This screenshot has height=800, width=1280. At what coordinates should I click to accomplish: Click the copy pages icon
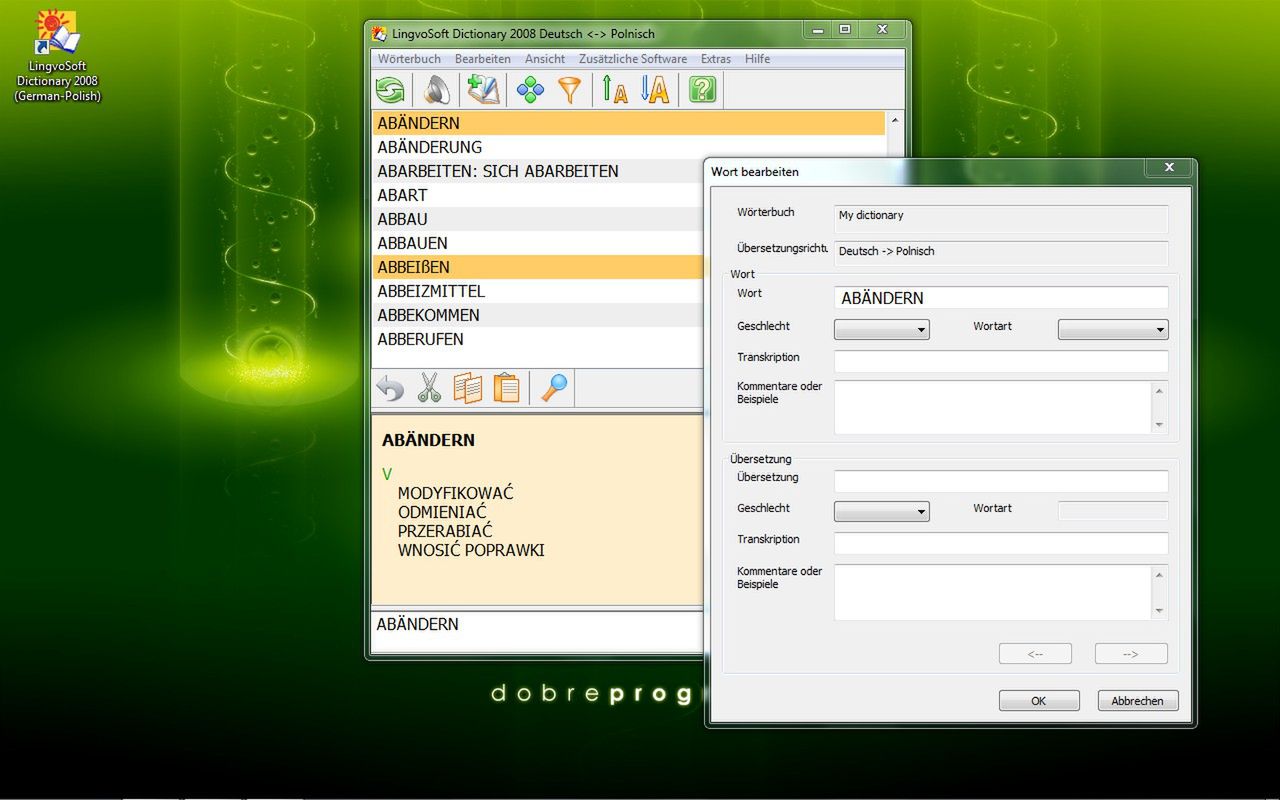pos(468,388)
